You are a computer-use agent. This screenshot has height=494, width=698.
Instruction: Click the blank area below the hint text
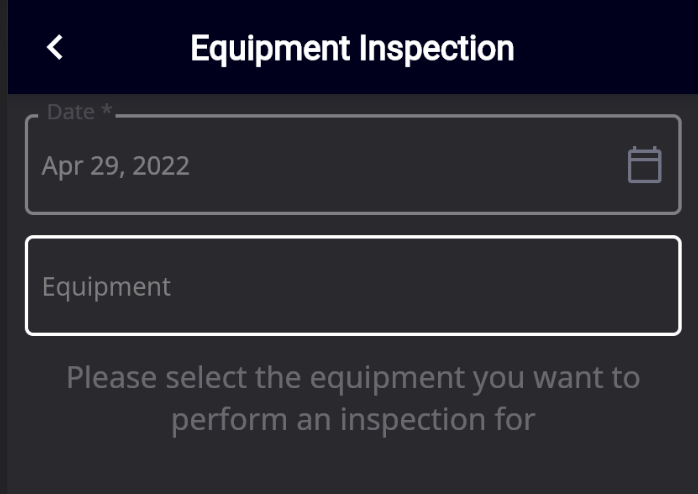pos(353,467)
